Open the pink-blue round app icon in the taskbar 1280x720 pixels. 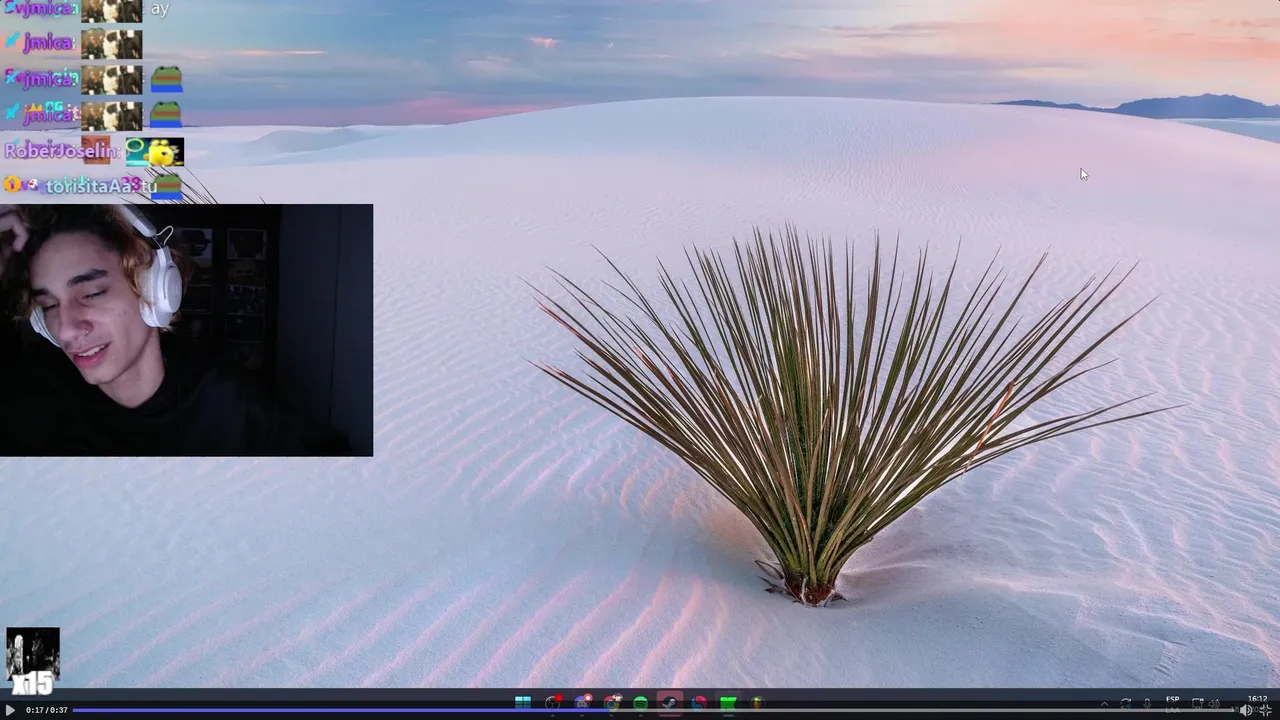click(x=699, y=702)
